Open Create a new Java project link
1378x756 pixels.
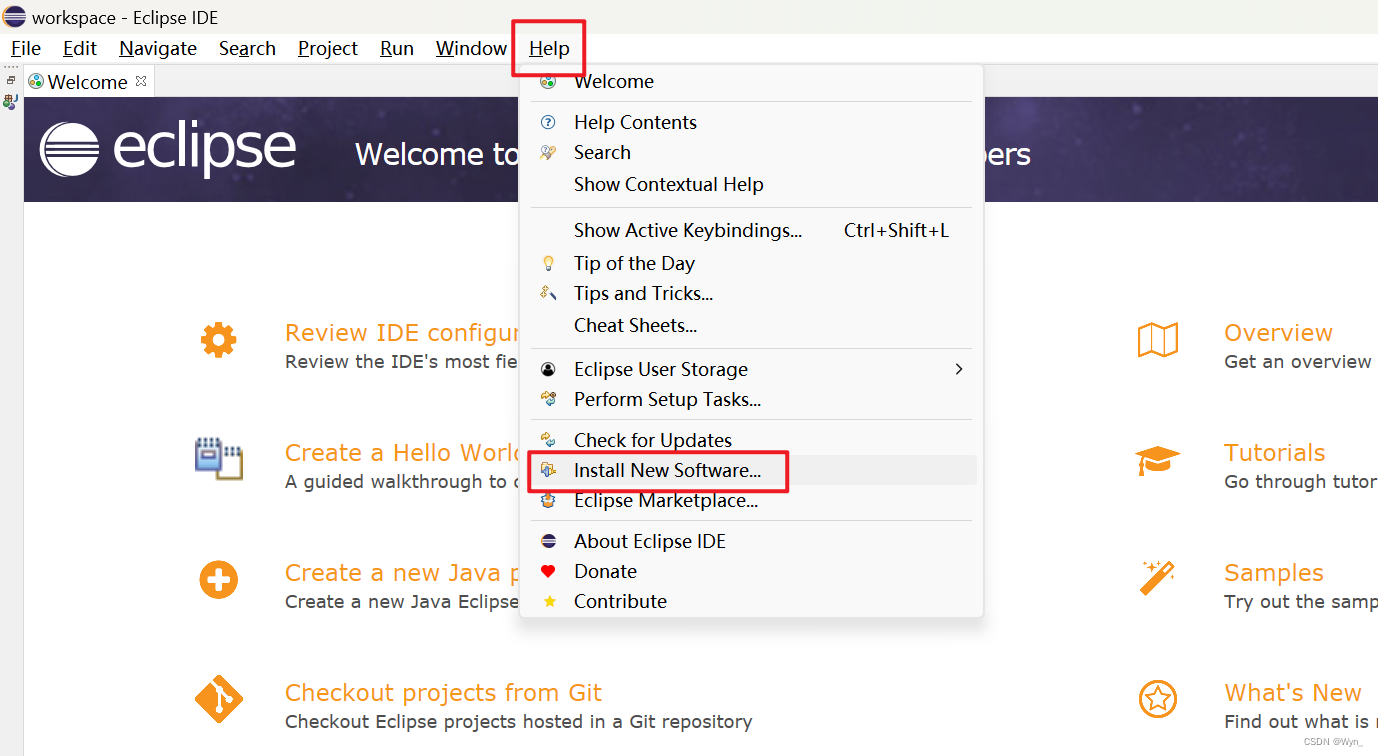click(x=401, y=573)
